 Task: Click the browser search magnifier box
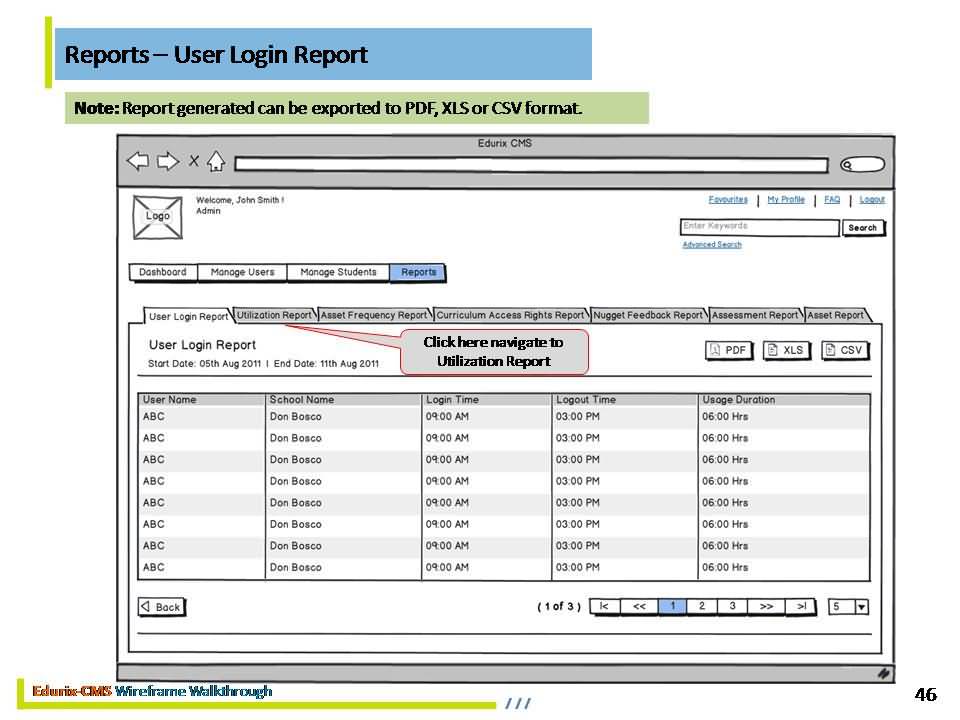click(862, 165)
